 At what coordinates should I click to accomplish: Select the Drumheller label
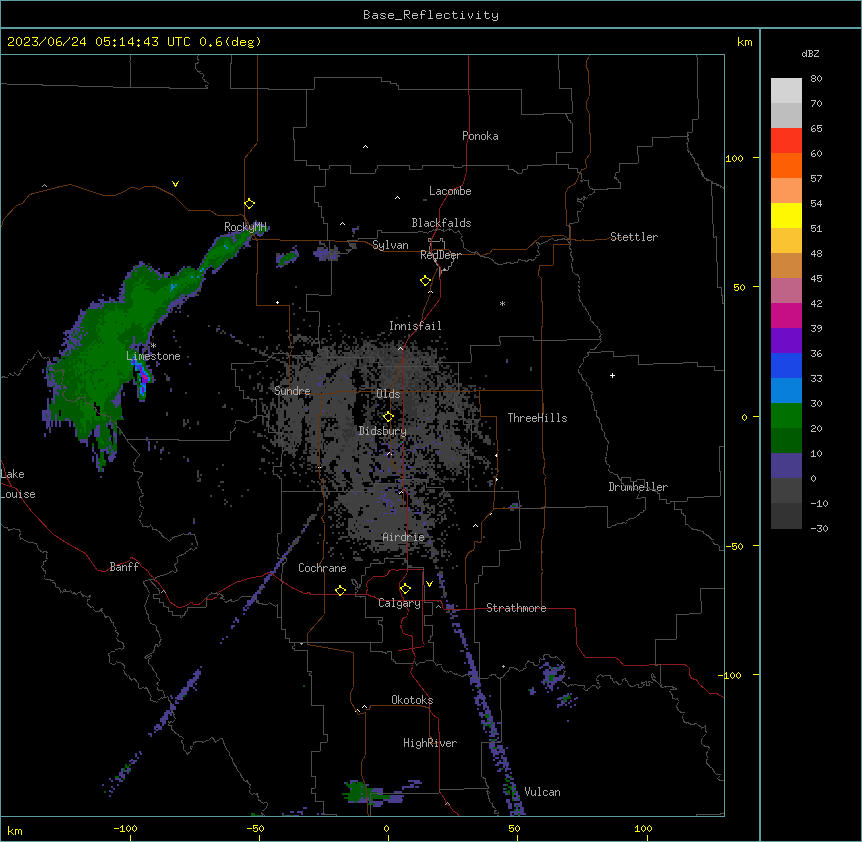click(x=638, y=487)
